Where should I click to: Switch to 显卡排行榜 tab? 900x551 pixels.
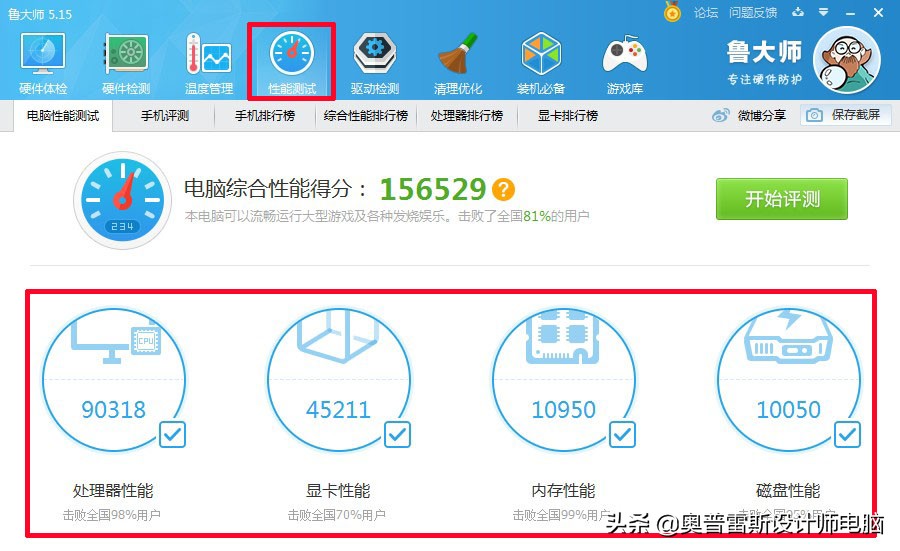coord(568,116)
